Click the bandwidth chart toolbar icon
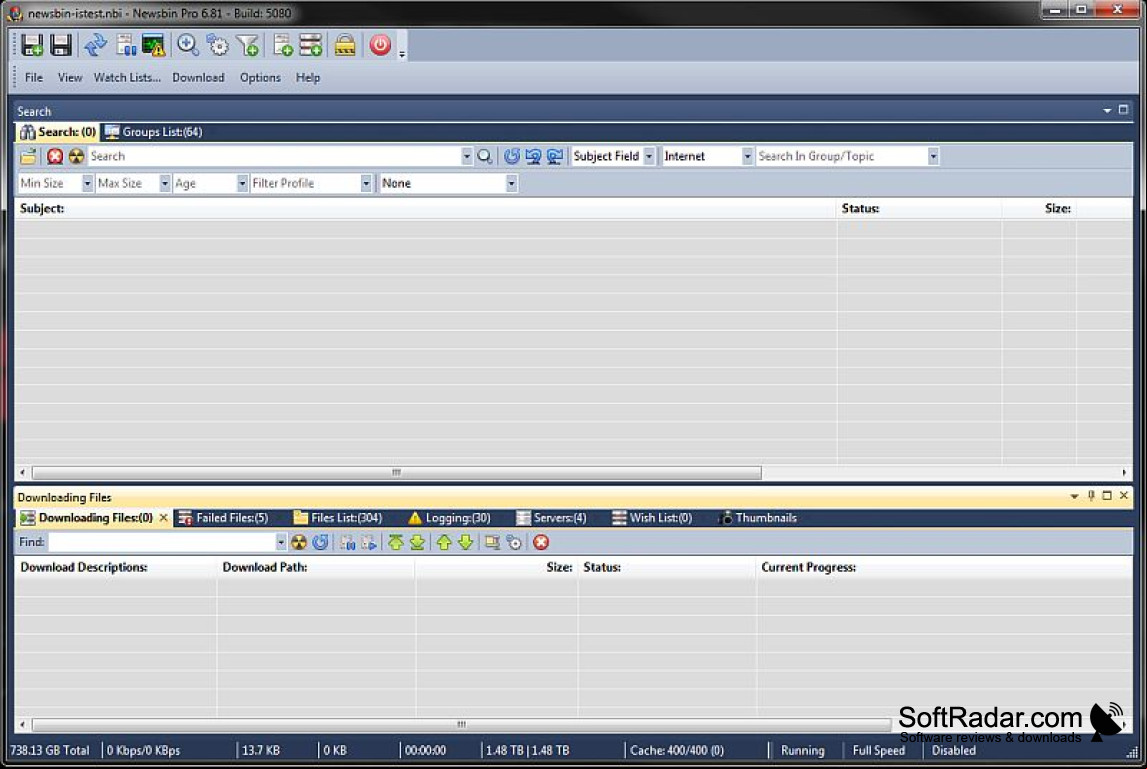This screenshot has height=769, width=1147. tap(126, 45)
